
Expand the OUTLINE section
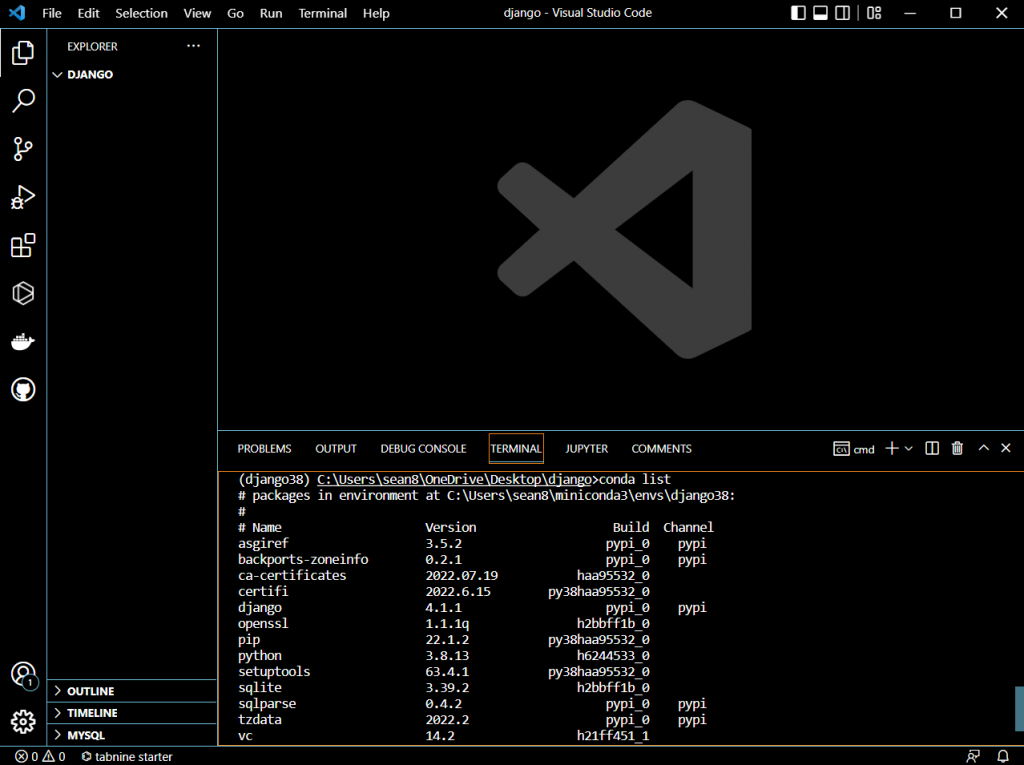point(90,691)
